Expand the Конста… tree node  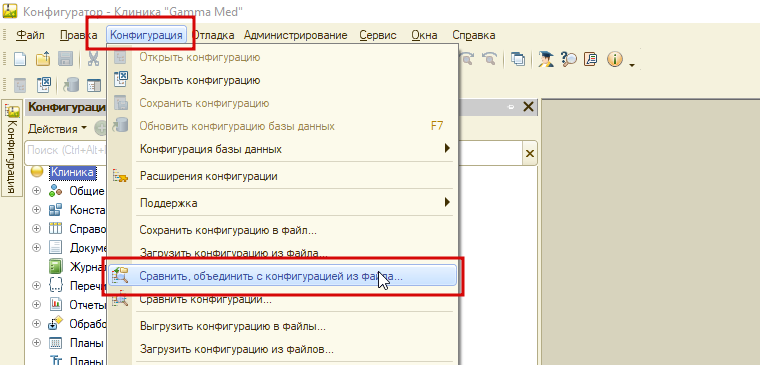pyautogui.click(x=36, y=210)
